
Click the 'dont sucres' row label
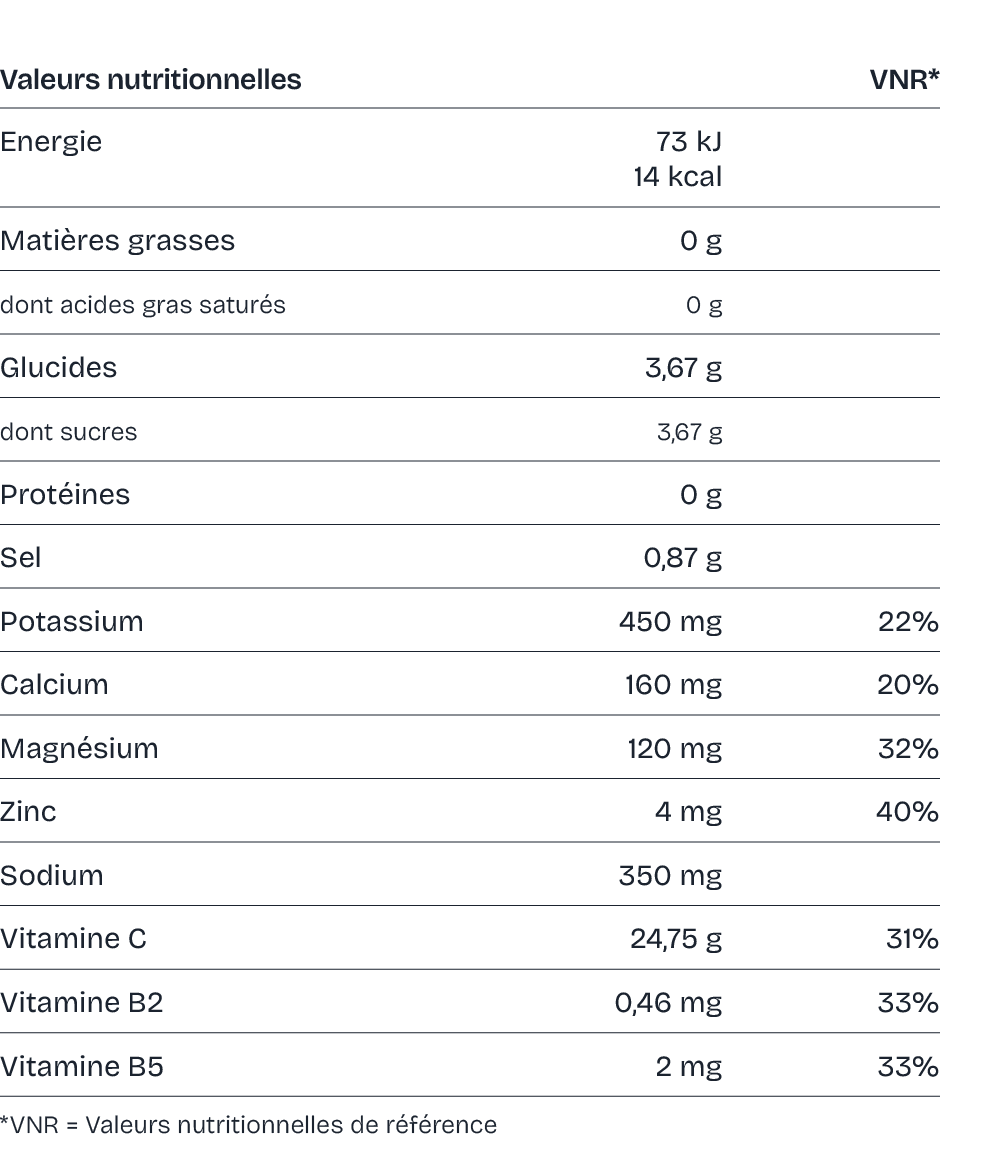(68, 431)
